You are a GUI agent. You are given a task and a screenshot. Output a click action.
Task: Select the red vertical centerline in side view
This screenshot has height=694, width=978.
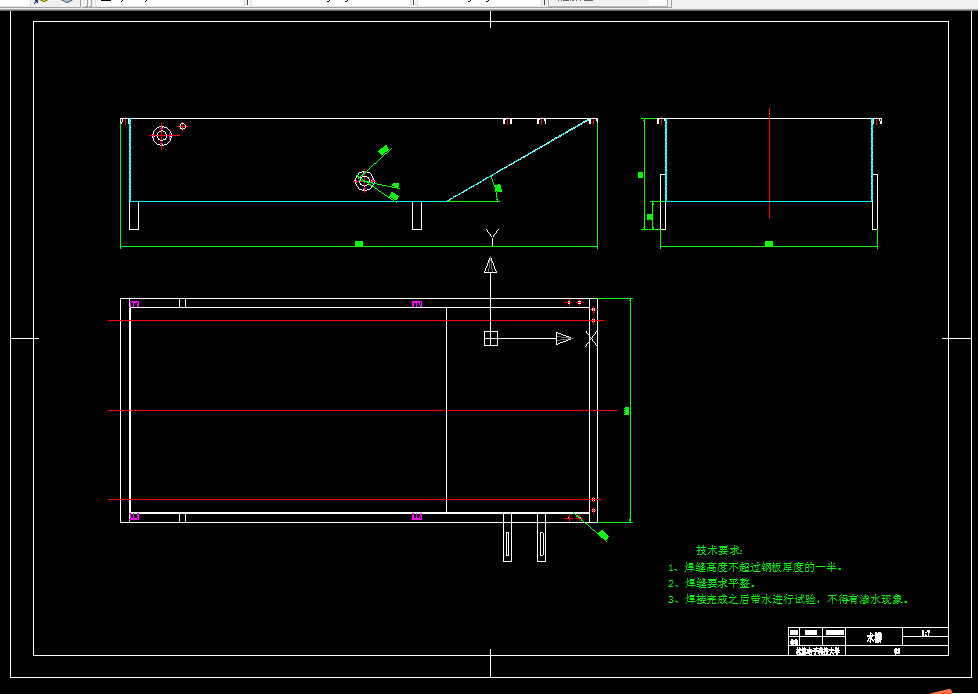(769, 163)
